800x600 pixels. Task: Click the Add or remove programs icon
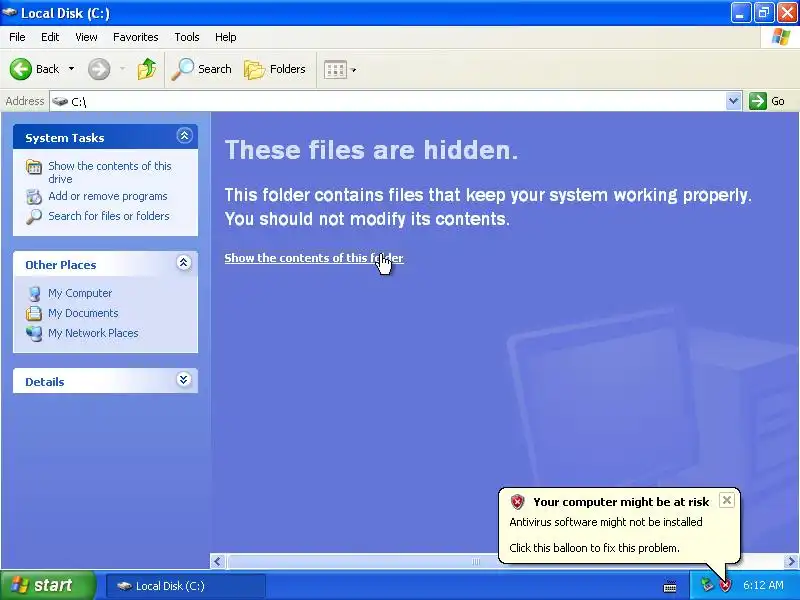[x=34, y=196]
